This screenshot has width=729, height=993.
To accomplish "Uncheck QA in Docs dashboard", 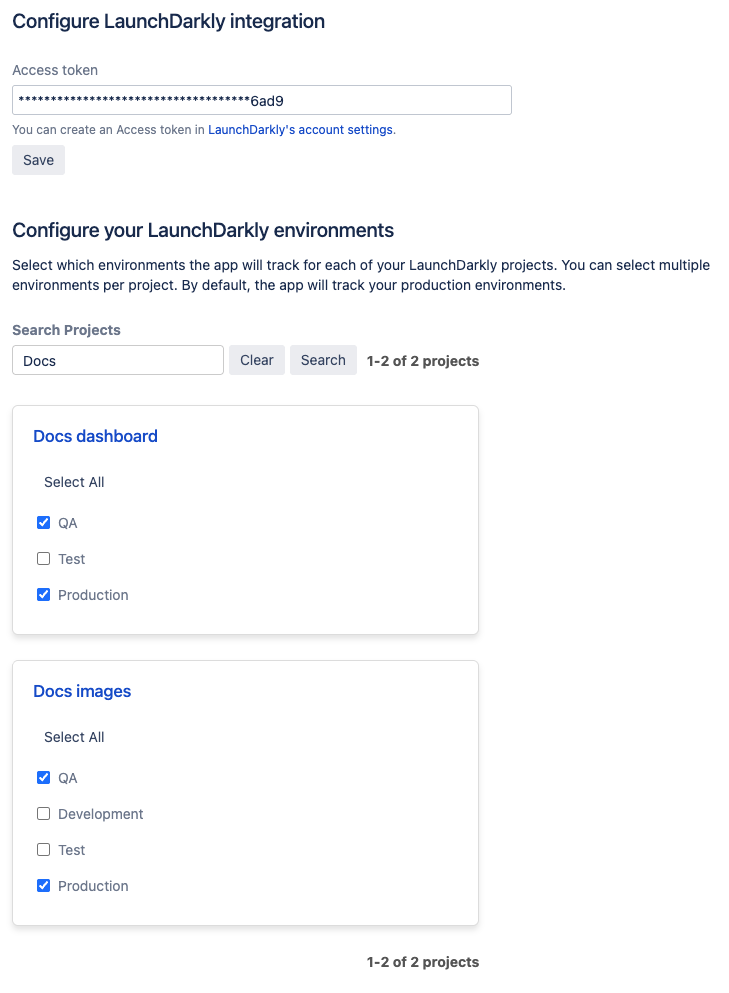I will tap(43, 522).
